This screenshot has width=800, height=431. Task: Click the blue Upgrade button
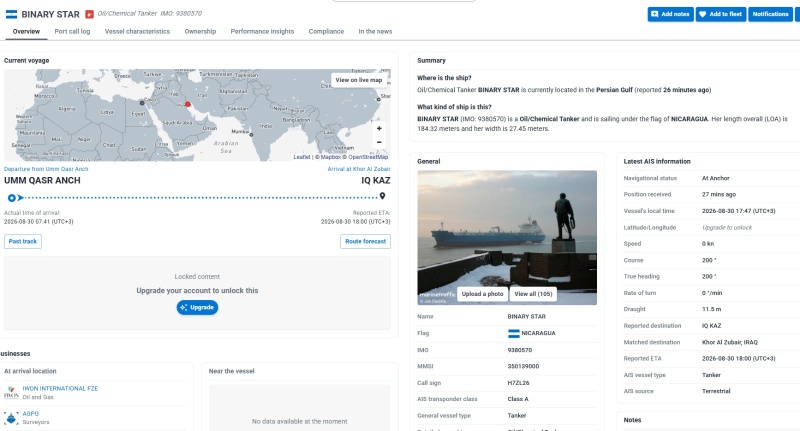(197, 308)
